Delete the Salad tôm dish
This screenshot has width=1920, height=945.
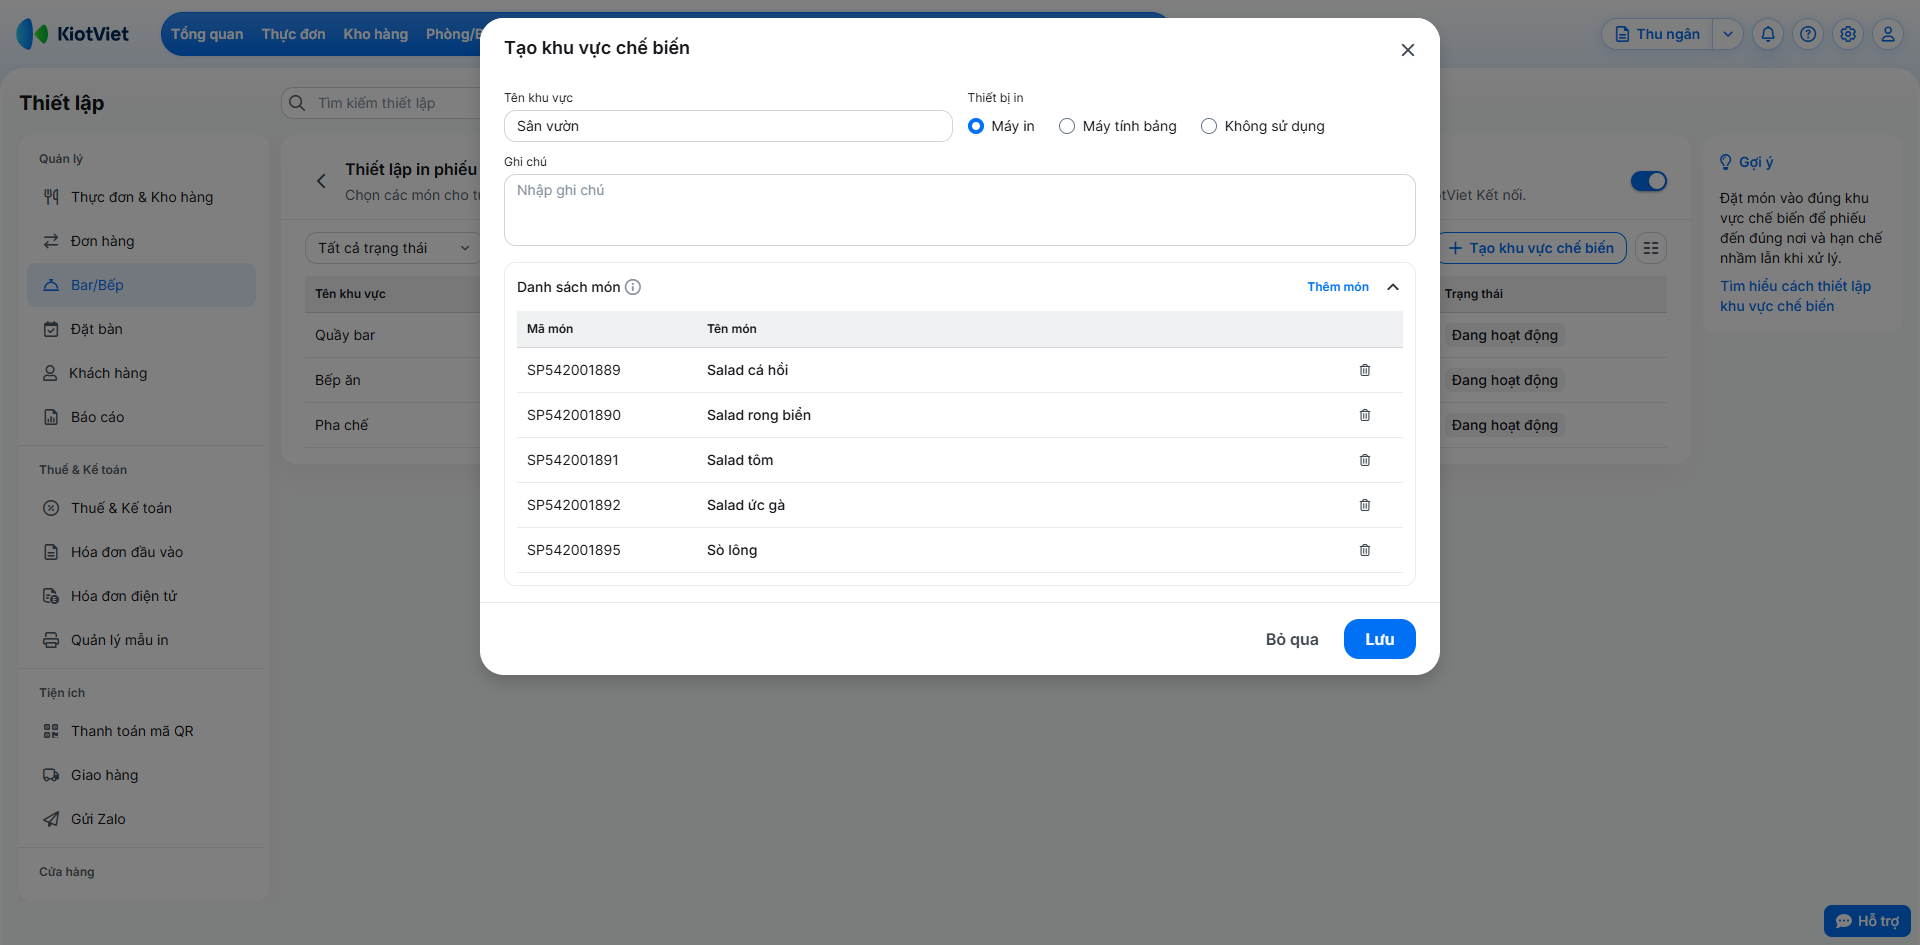tap(1365, 460)
